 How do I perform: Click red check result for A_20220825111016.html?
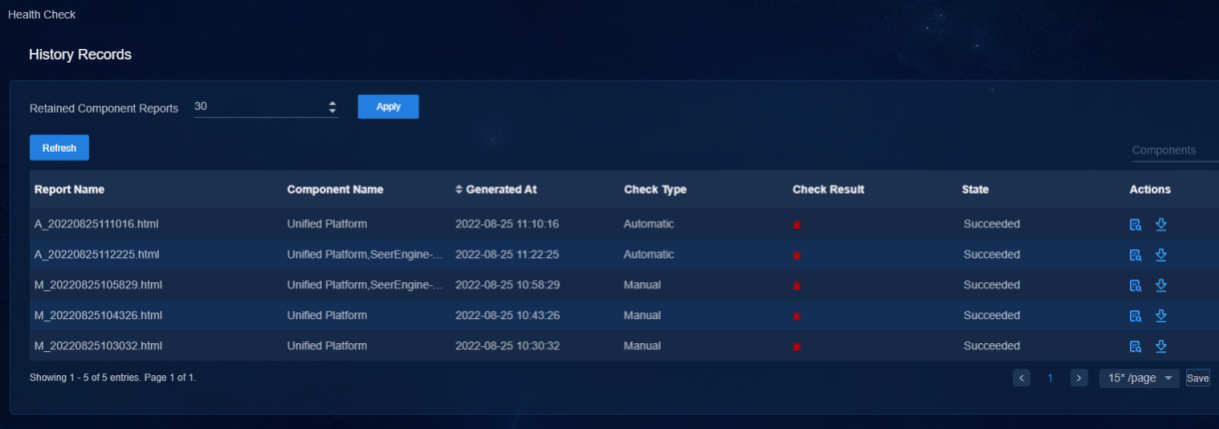click(x=797, y=225)
